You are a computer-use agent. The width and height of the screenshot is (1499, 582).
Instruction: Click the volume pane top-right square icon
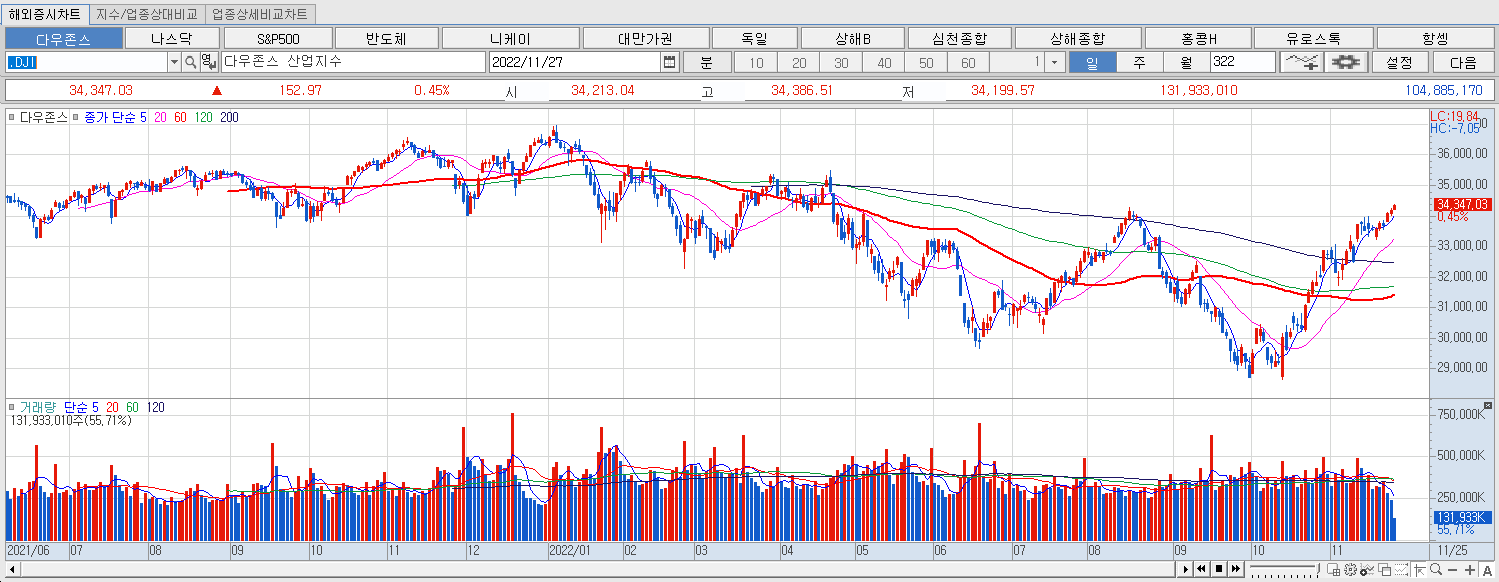tap(1487, 405)
